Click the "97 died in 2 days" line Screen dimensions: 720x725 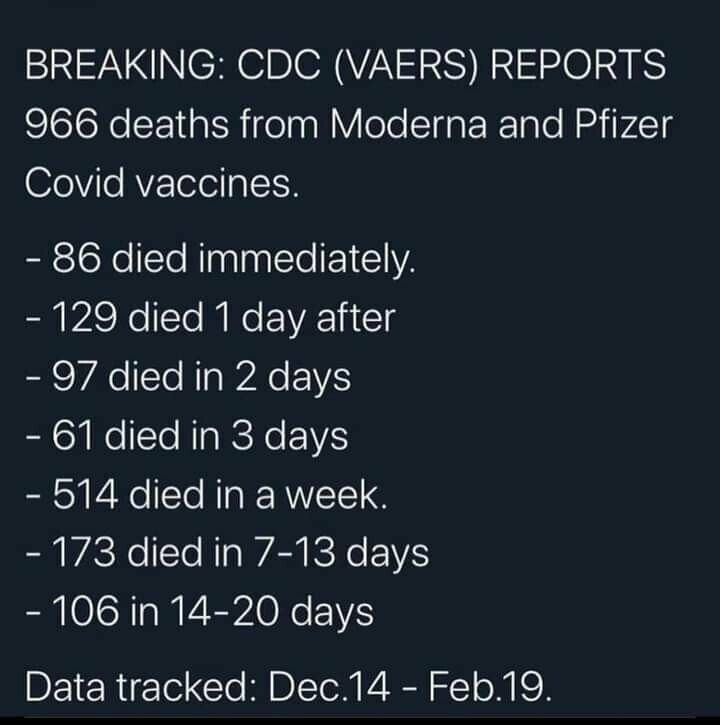click(188, 377)
